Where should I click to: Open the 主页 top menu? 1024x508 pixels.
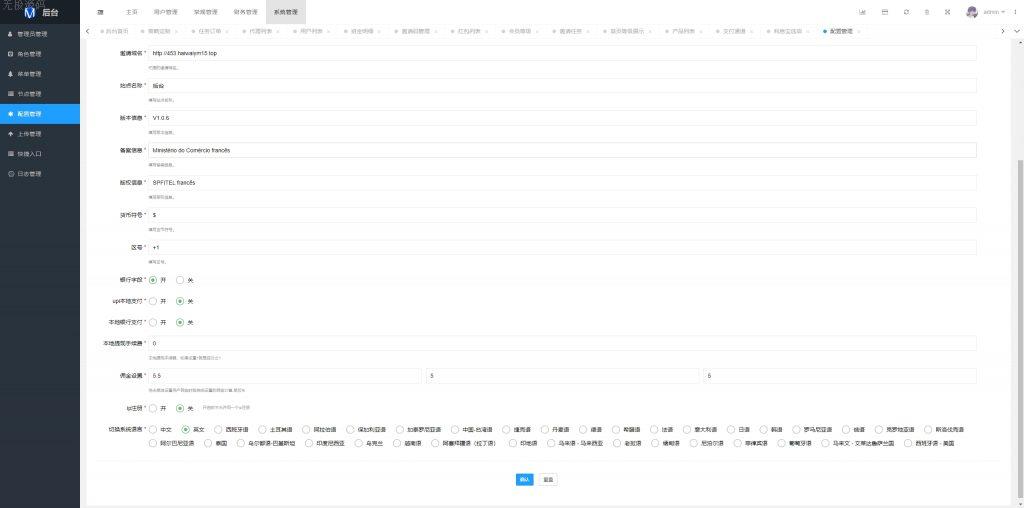132,12
